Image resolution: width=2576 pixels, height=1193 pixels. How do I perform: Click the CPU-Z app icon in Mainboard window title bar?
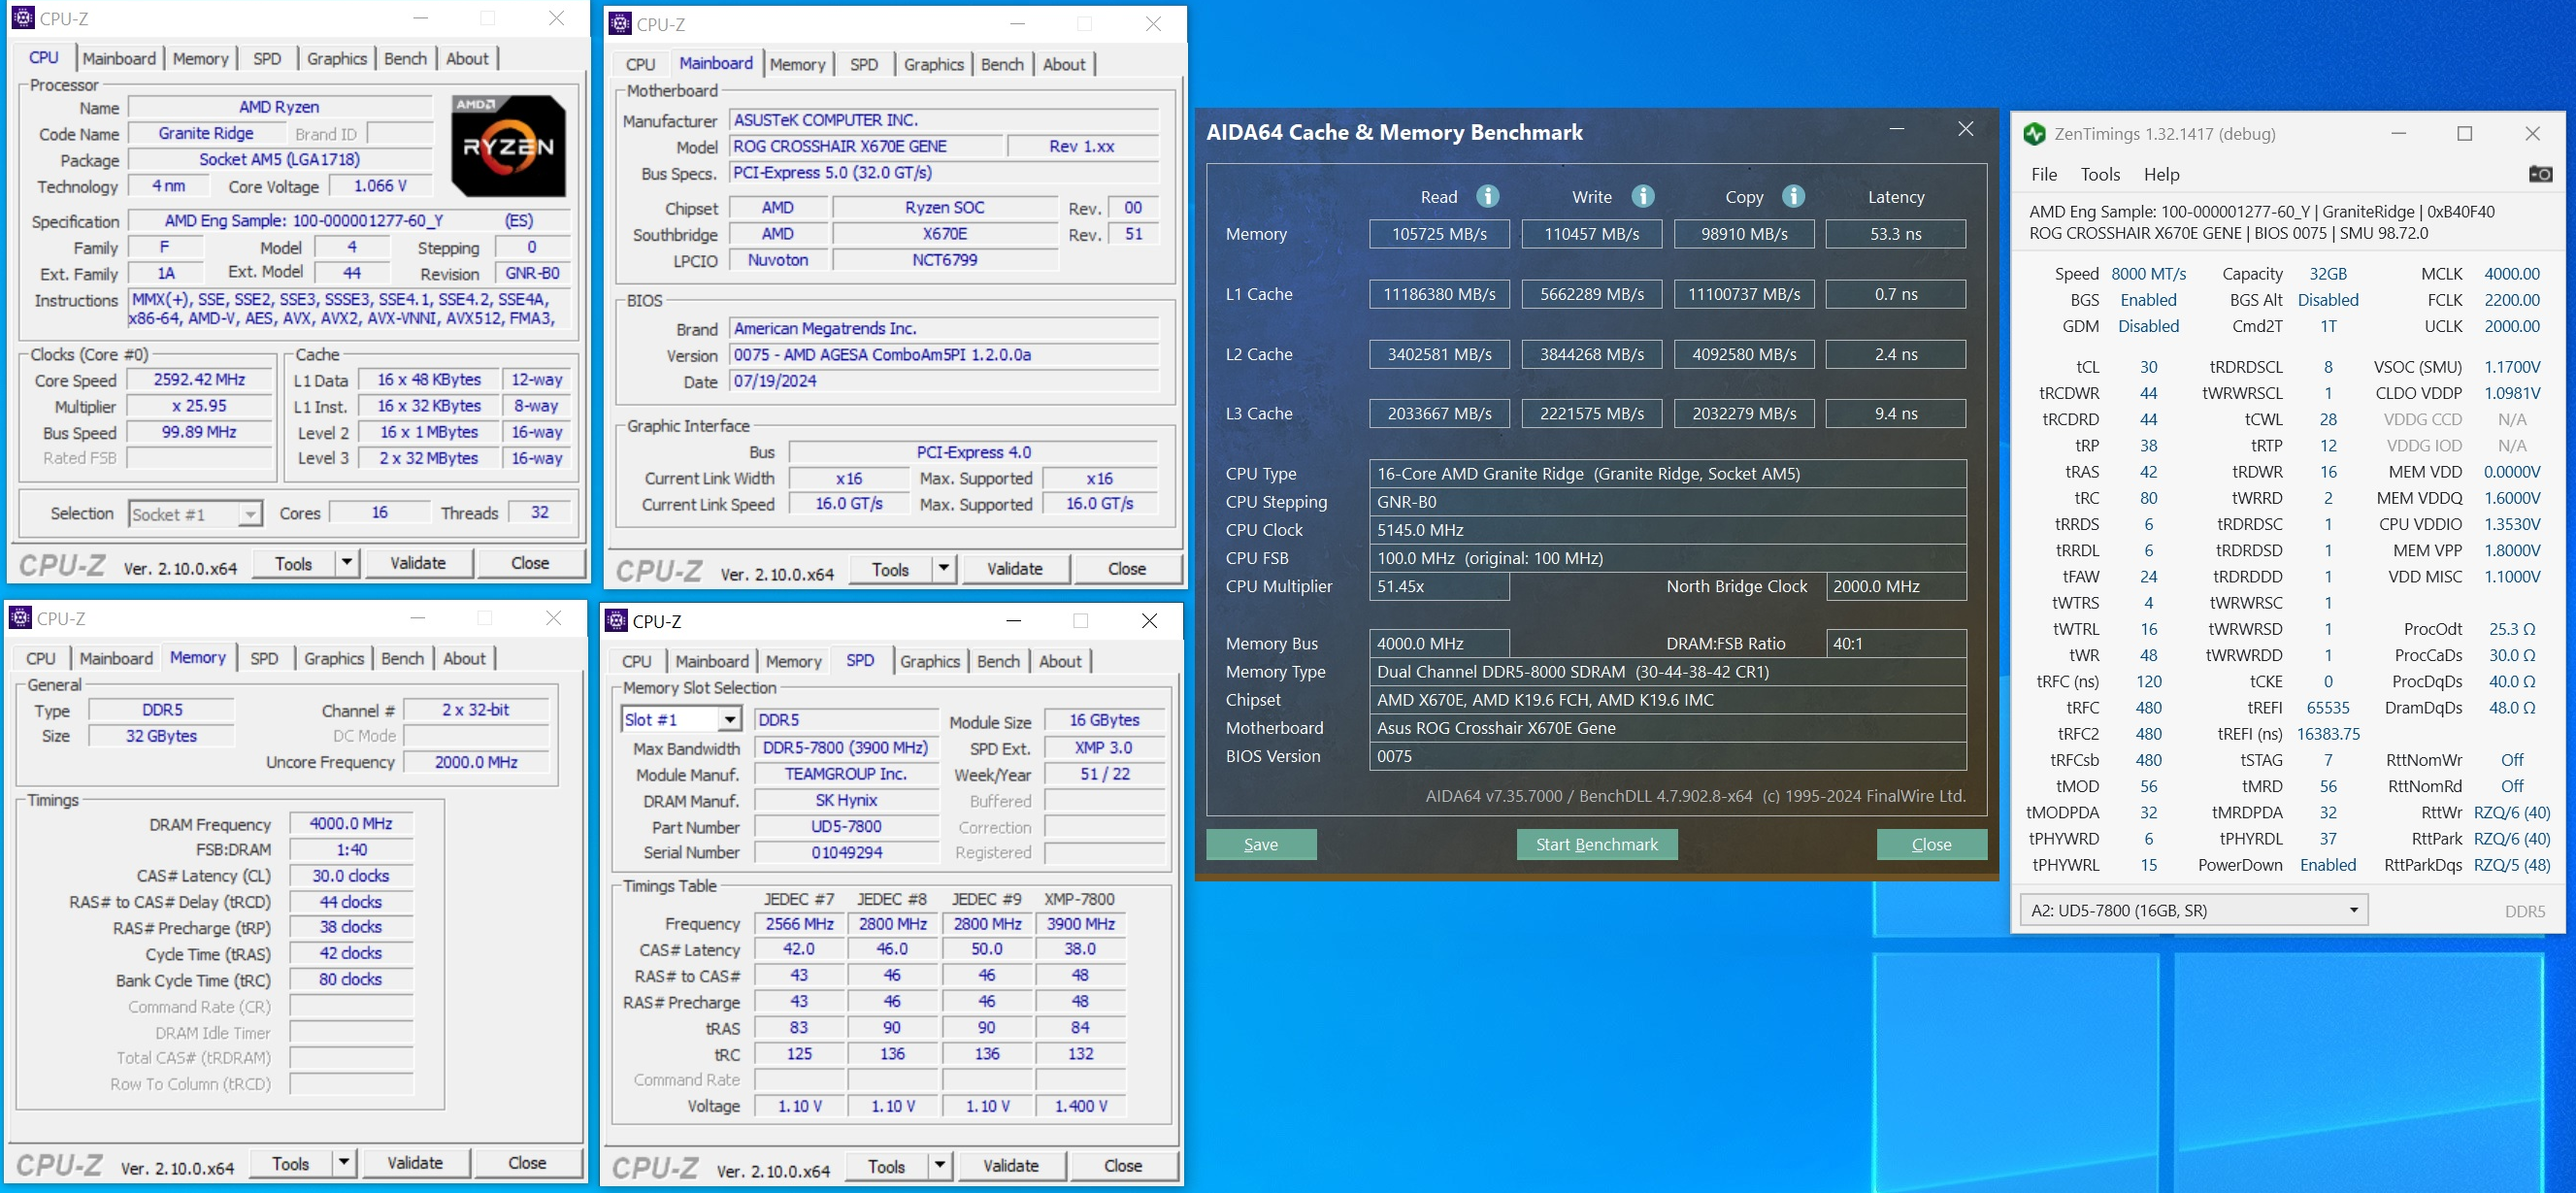tap(620, 23)
